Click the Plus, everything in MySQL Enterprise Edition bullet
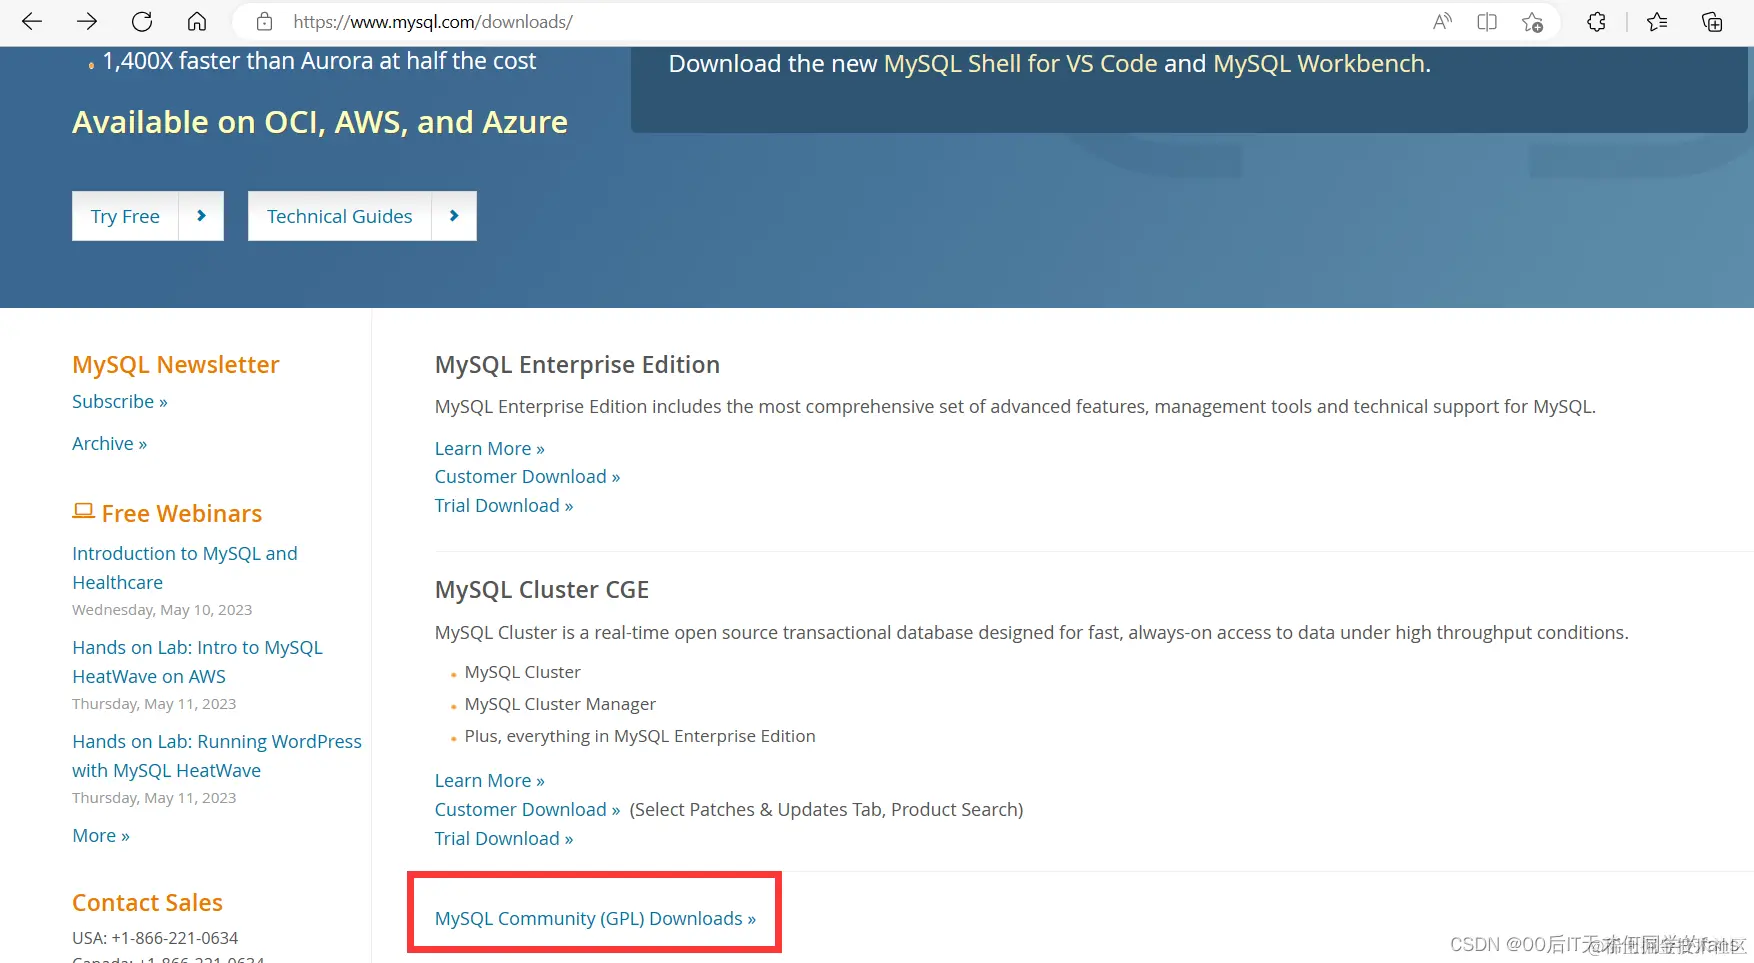The width and height of the screenshot is (1754, 963). [x=640, y=736]
